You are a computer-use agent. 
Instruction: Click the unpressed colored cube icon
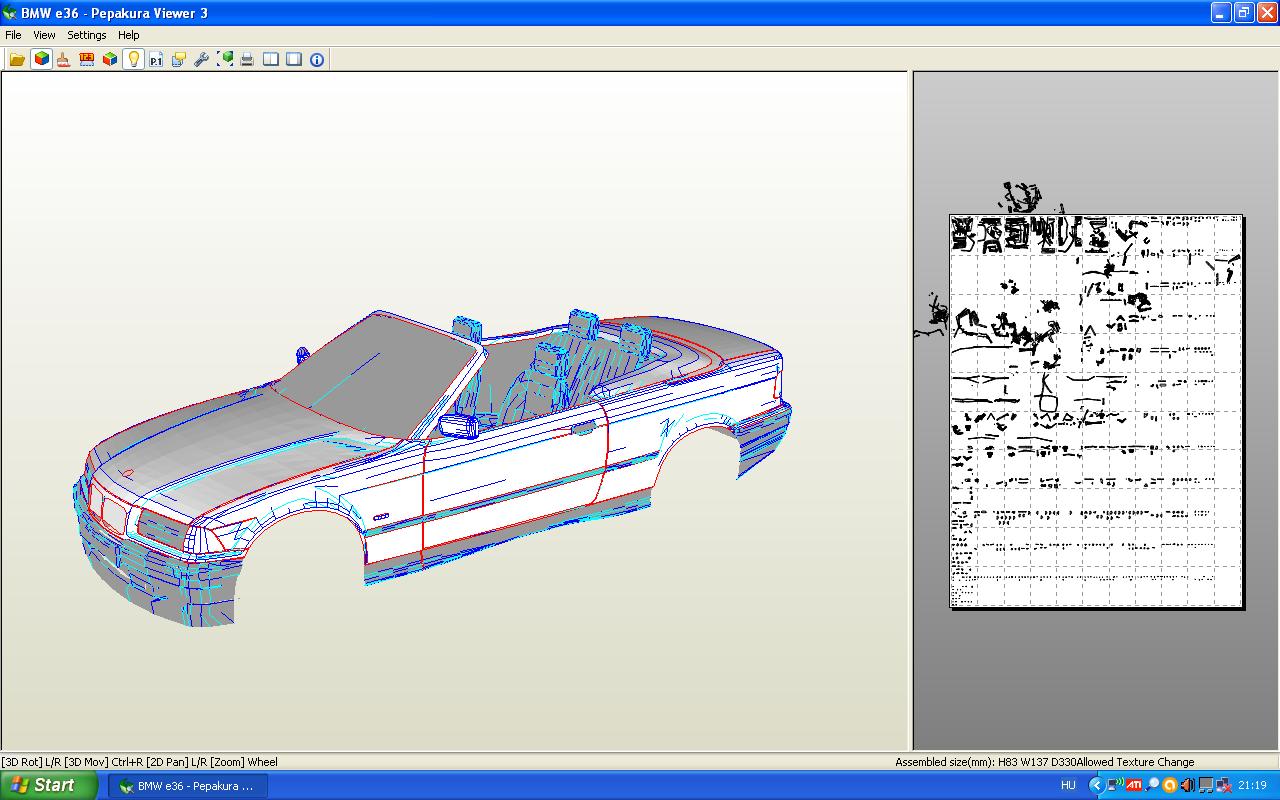tap(110, 60)
